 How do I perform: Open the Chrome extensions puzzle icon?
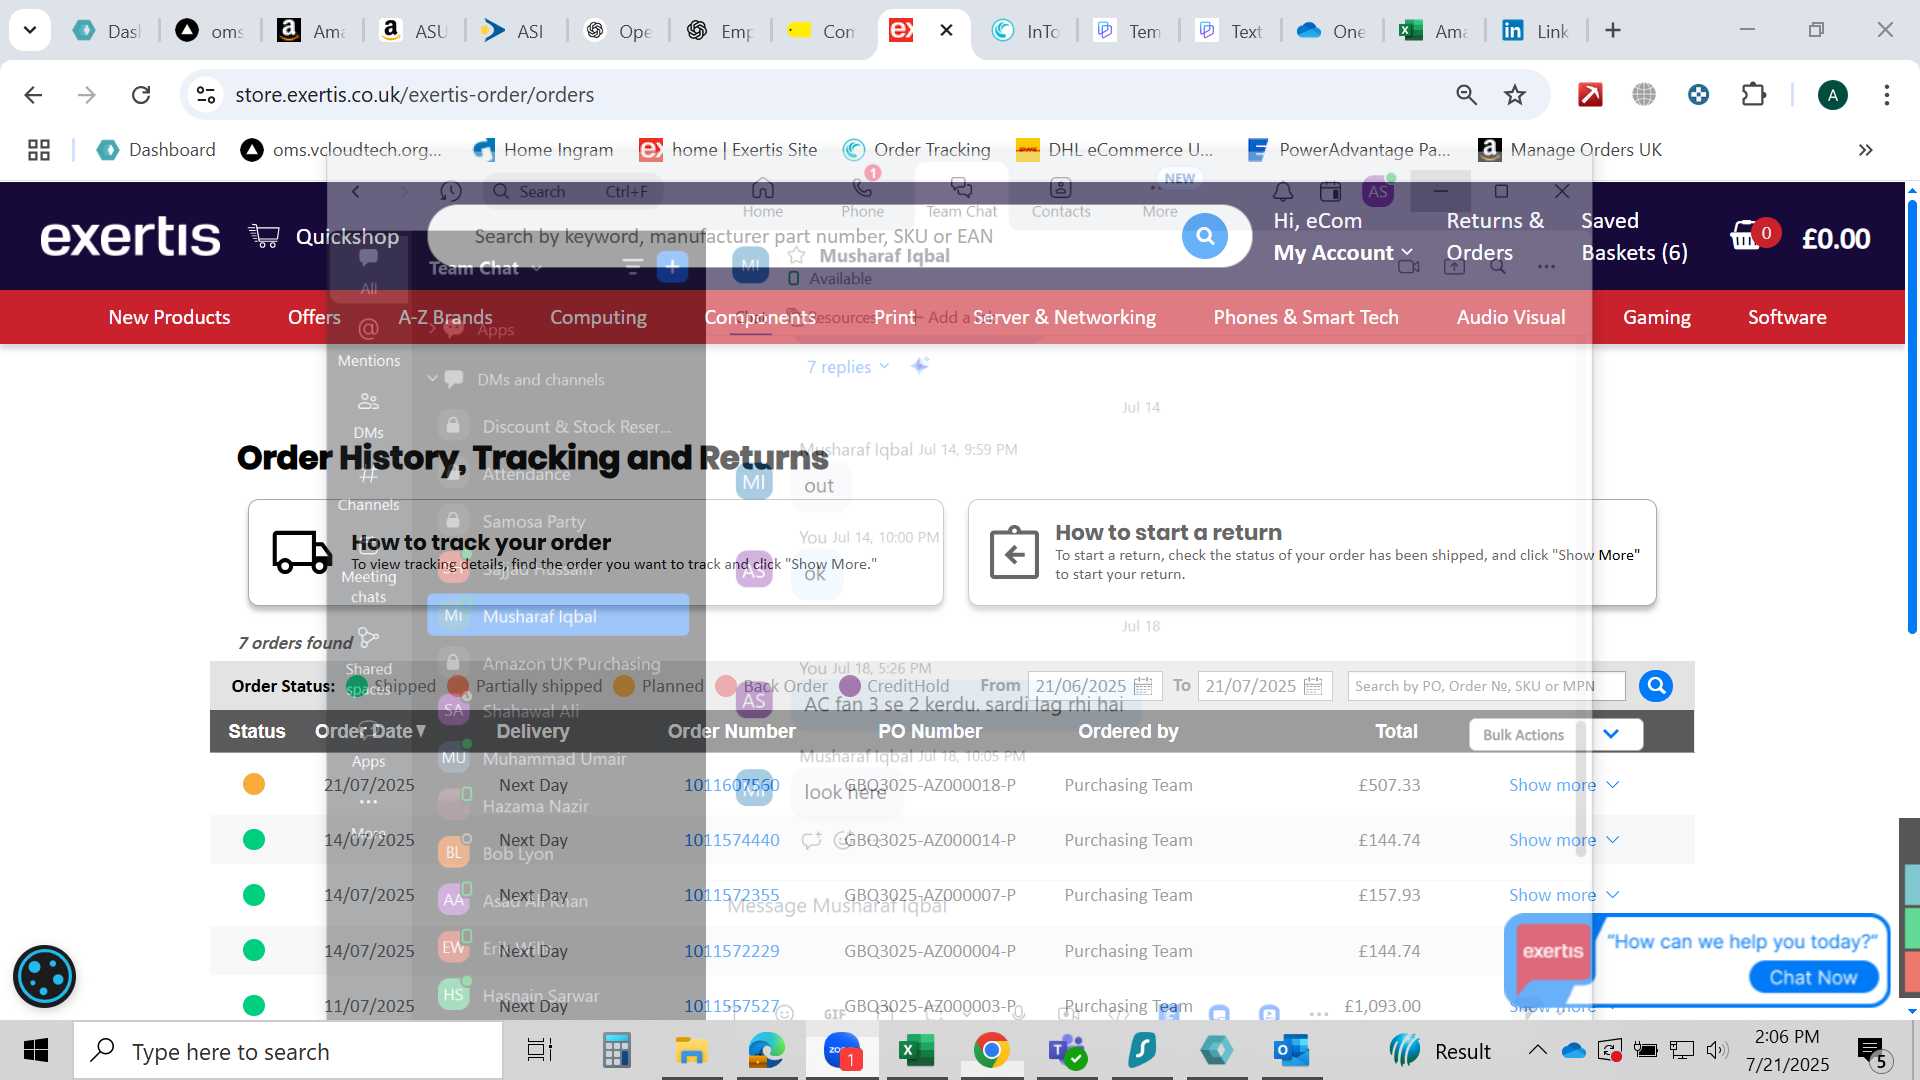click(1753, 95)
